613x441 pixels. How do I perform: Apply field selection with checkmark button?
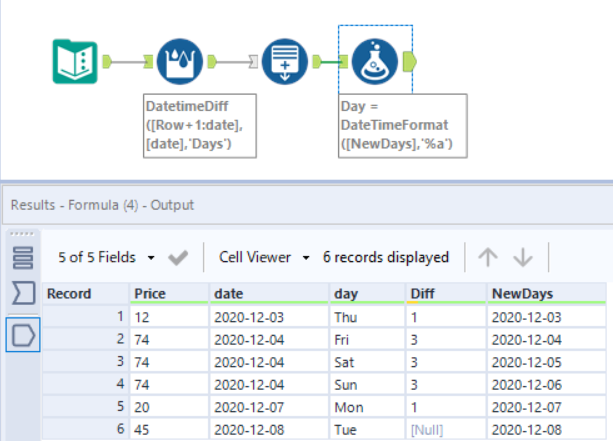click(x=178, y=258)
